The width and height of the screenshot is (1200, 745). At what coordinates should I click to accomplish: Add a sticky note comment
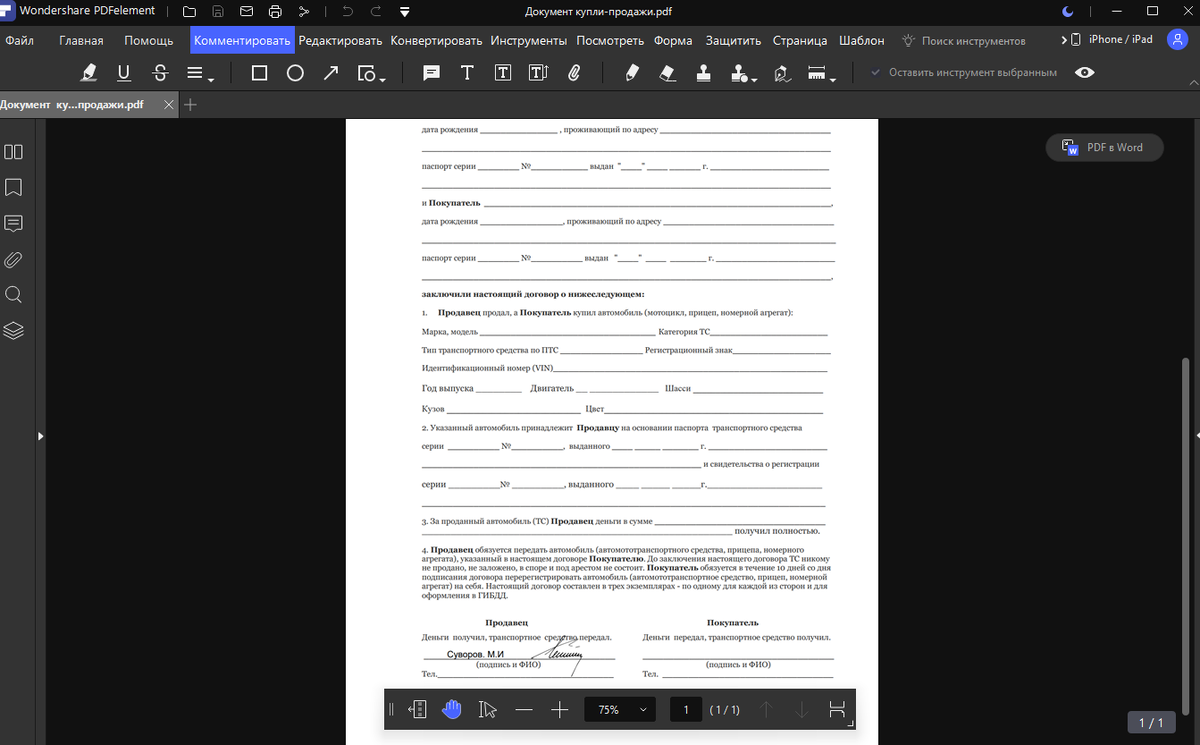pos(431,73)
